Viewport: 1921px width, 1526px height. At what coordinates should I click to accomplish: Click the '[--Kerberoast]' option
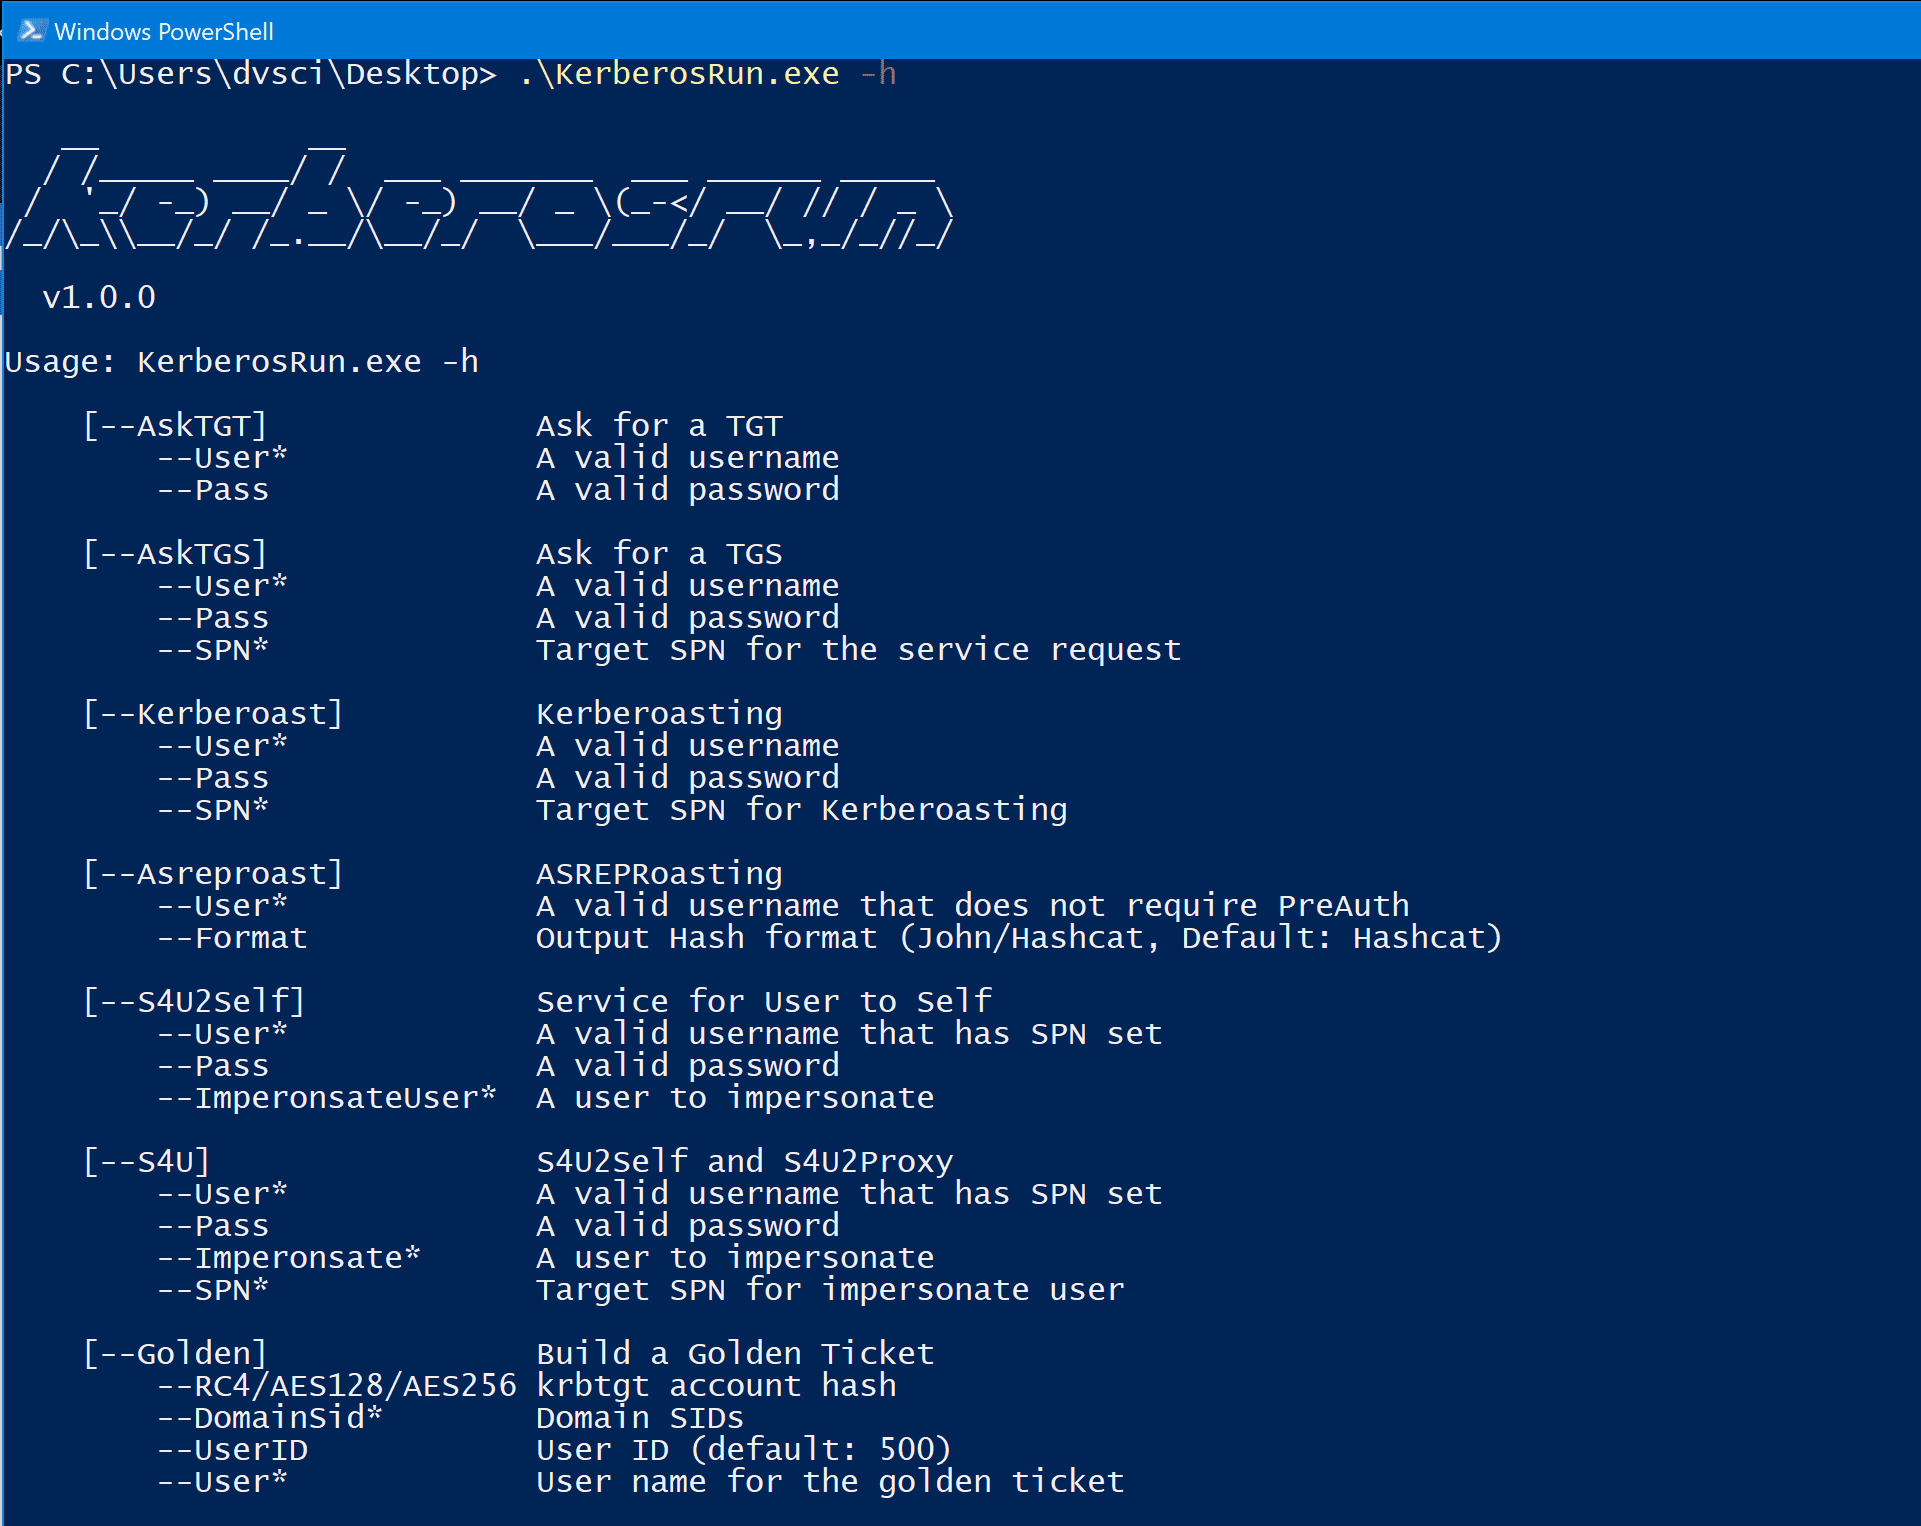(213, 714)
